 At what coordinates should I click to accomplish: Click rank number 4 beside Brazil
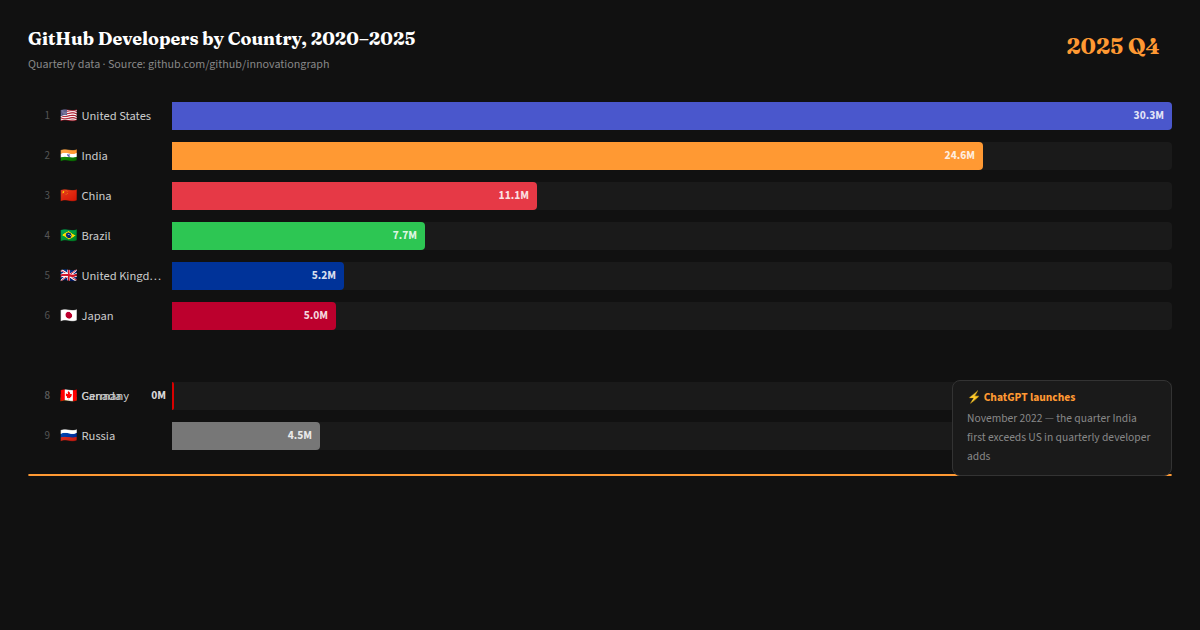coord(47,236)
